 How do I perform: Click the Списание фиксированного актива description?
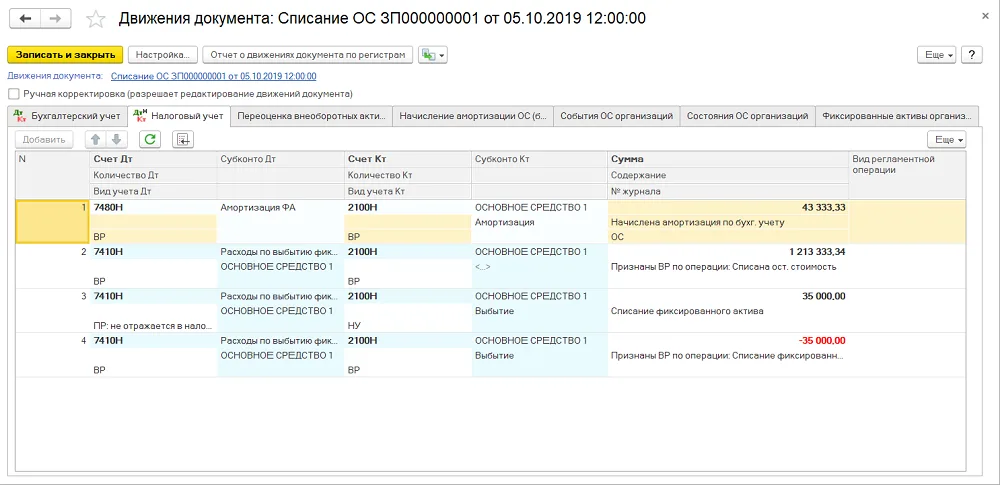click(x=687, y=311)
